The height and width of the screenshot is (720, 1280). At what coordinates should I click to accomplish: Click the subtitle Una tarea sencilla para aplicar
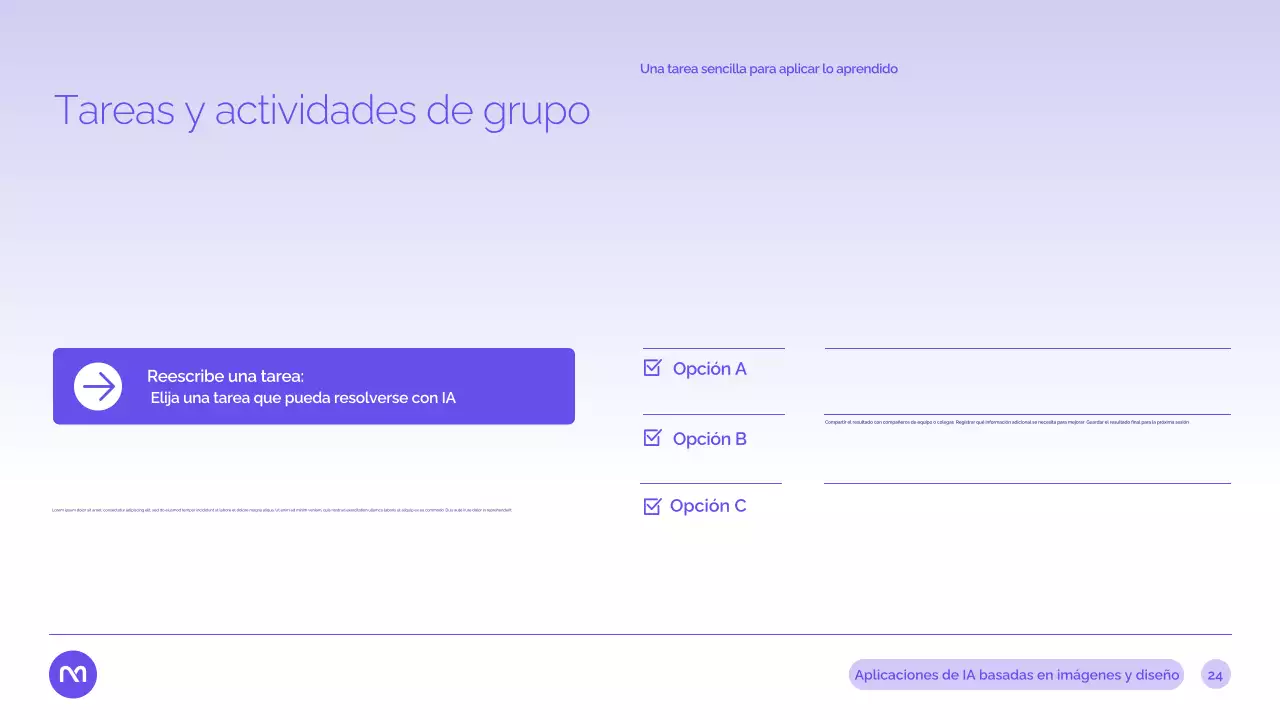click(x=768, y=68)
